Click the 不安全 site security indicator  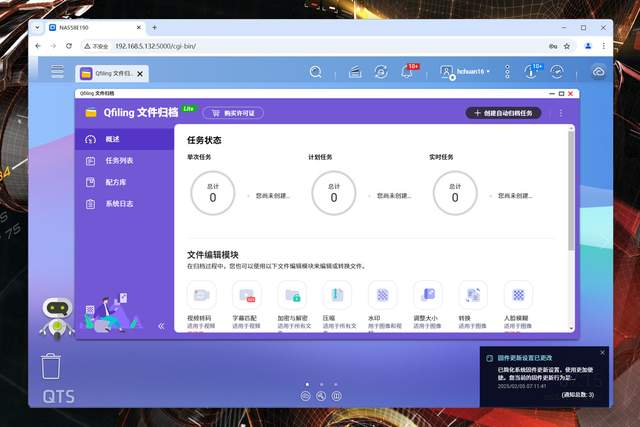click(96, 46)
